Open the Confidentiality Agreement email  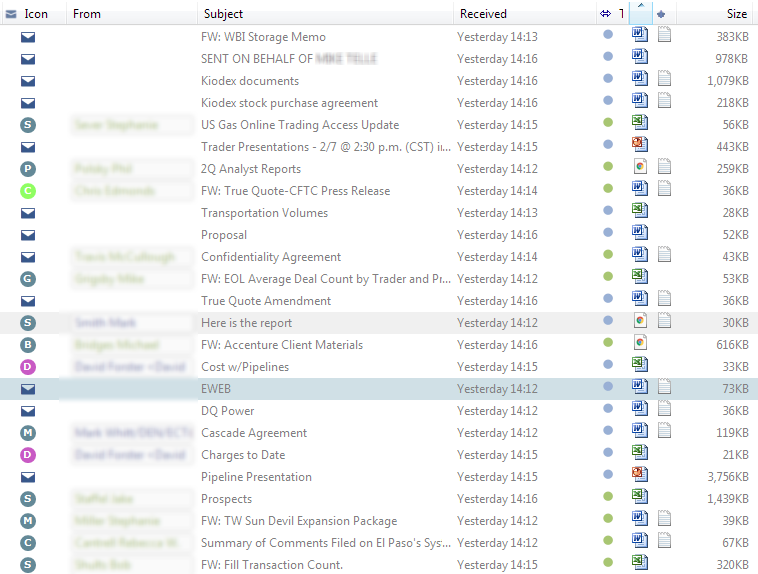pos(271,257)
